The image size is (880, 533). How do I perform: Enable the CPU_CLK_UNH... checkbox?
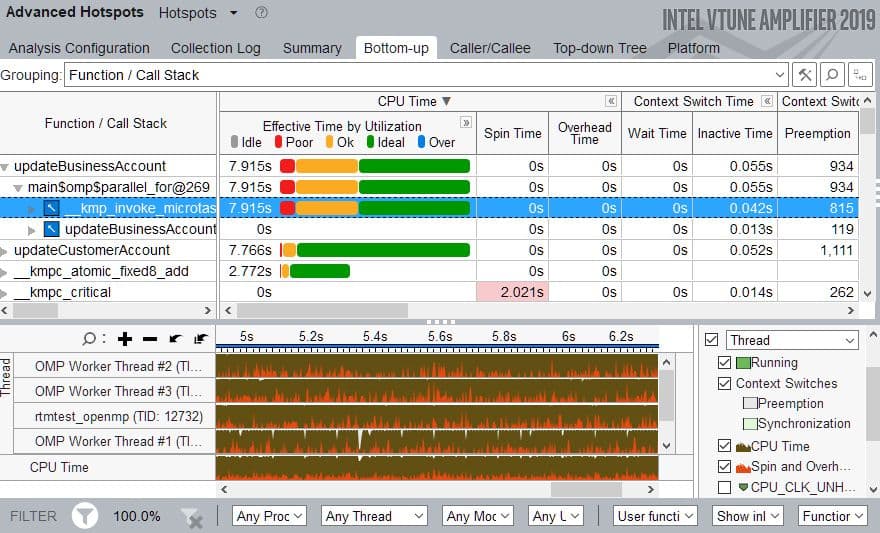[725, 487]
